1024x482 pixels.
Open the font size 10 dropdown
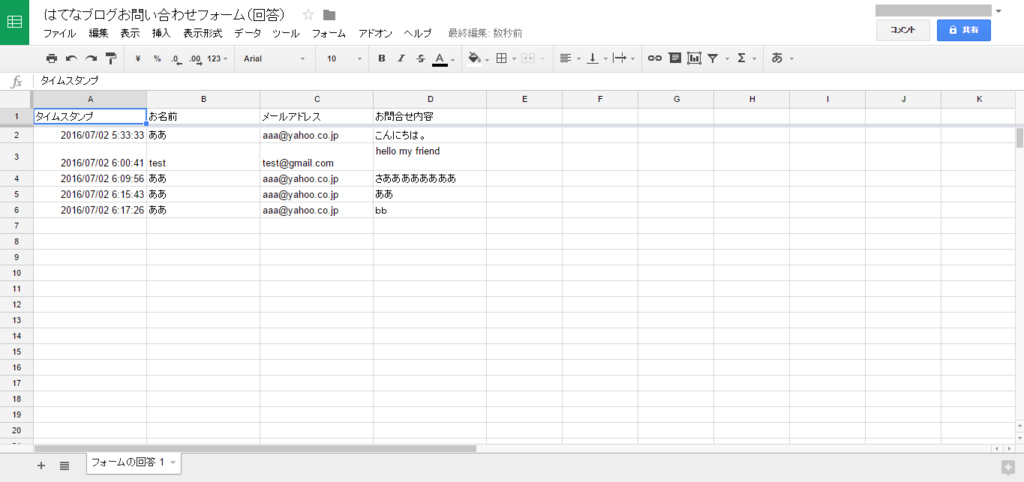(x=344, y=59)
